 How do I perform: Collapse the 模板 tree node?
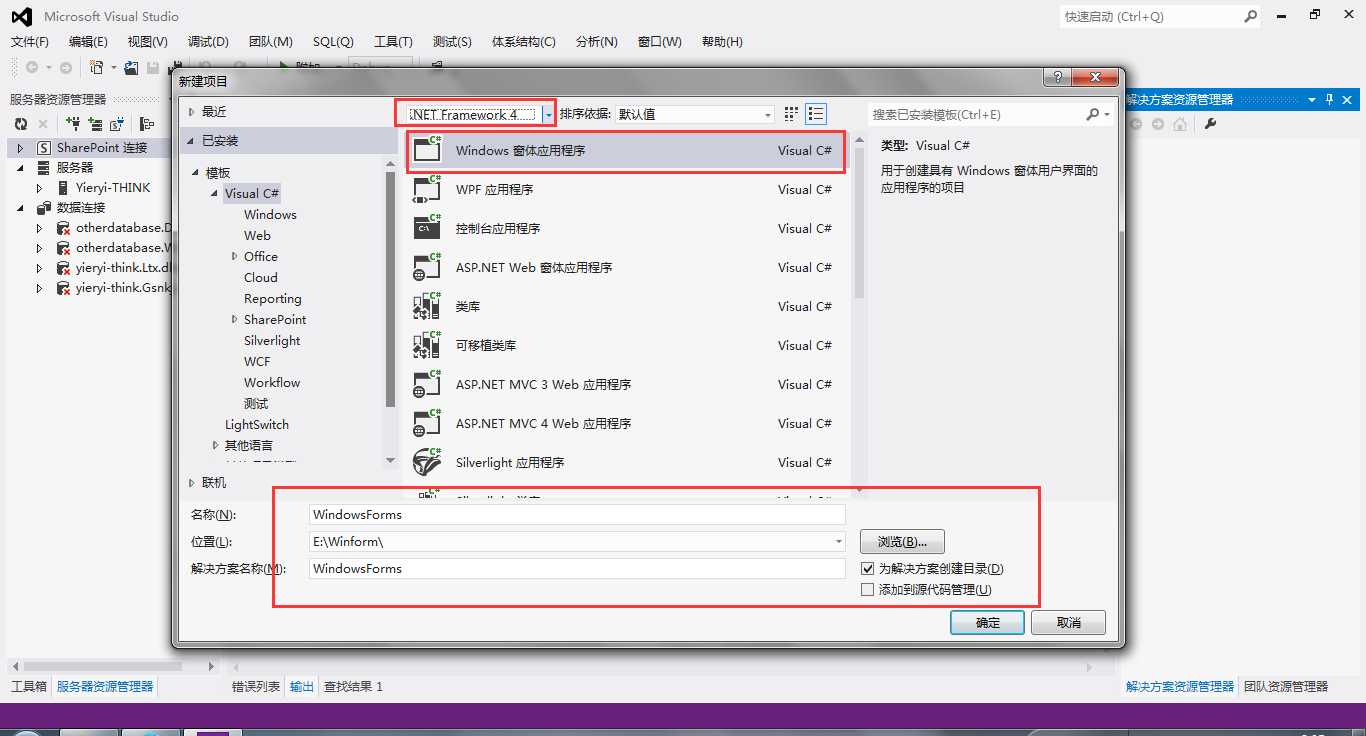point(197,173)
